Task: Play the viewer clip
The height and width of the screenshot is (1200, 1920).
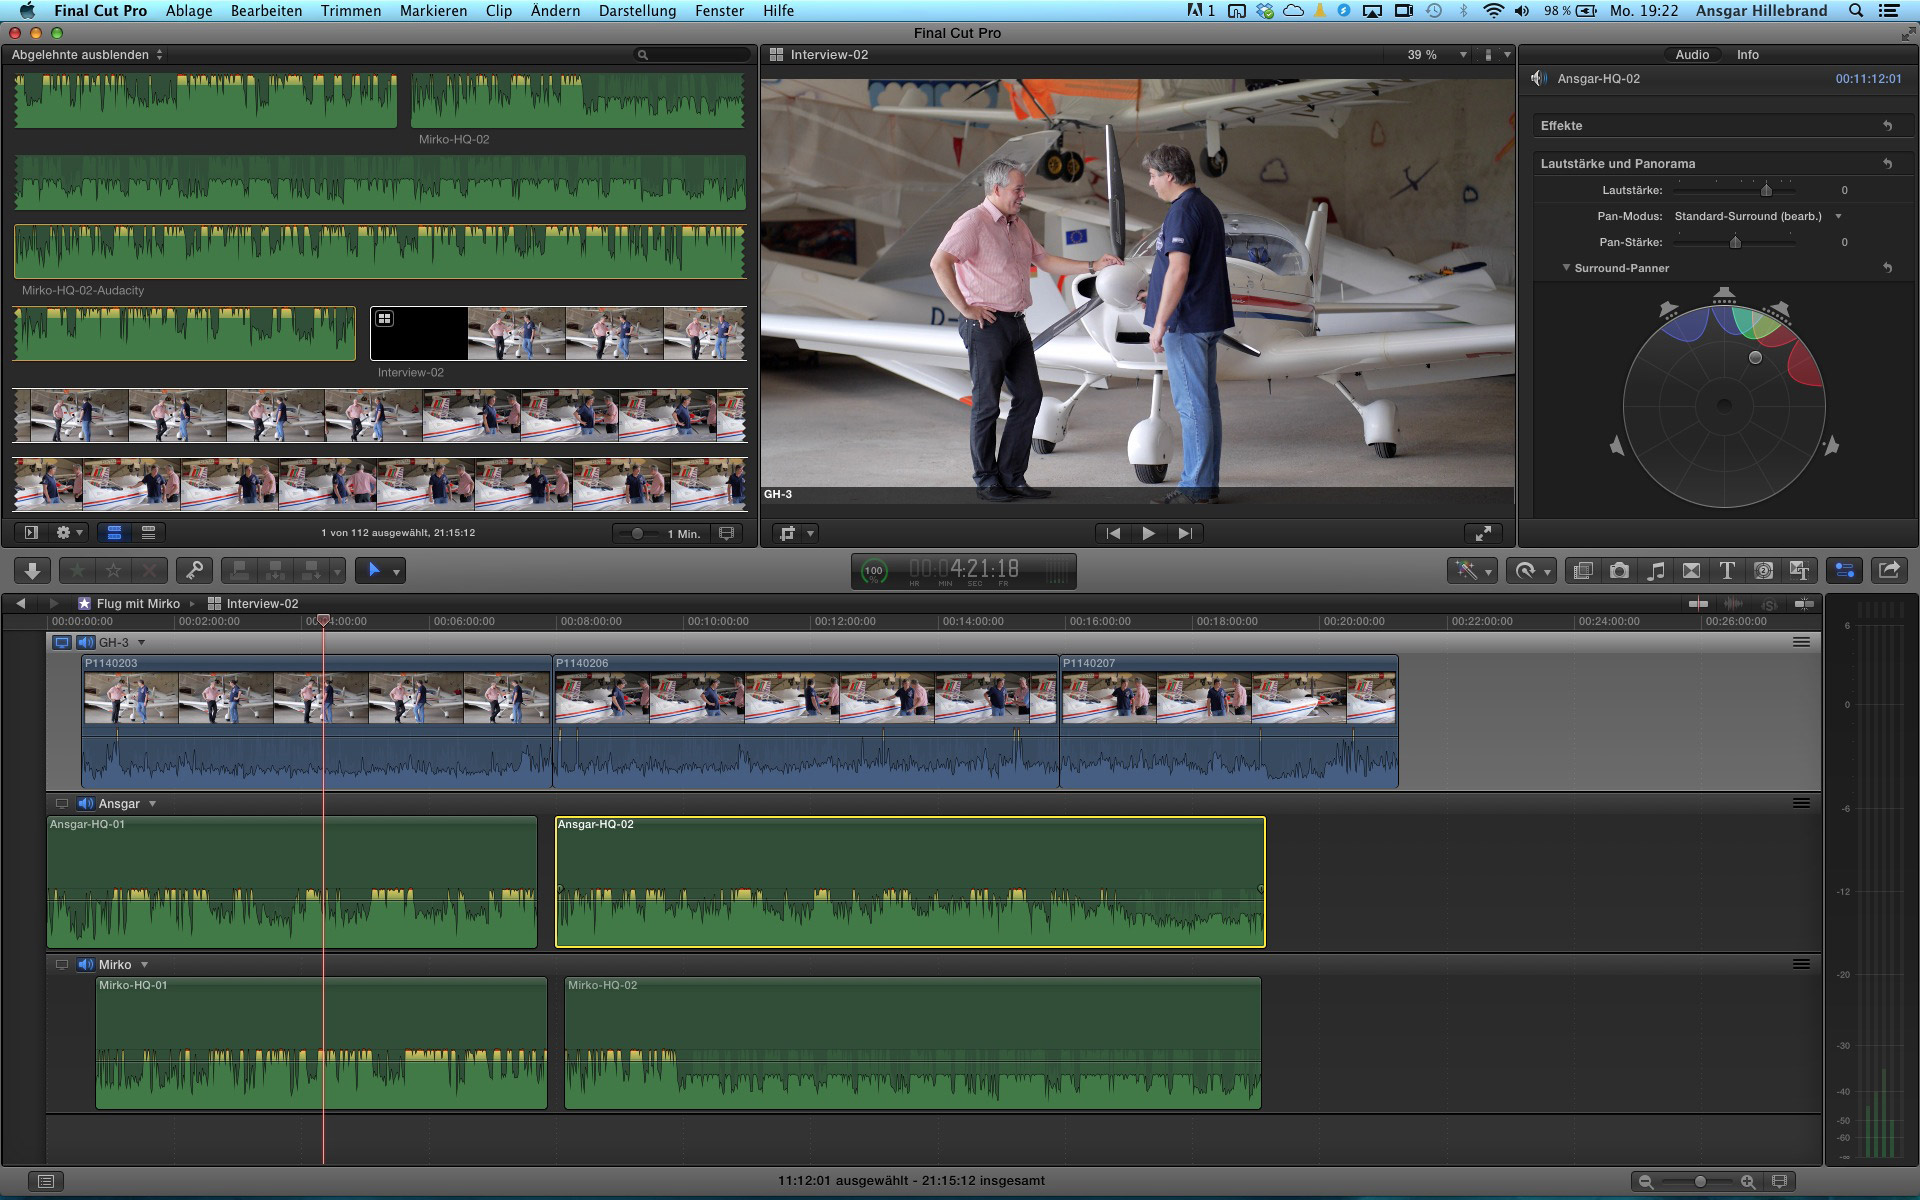Action: (1148, 533)
